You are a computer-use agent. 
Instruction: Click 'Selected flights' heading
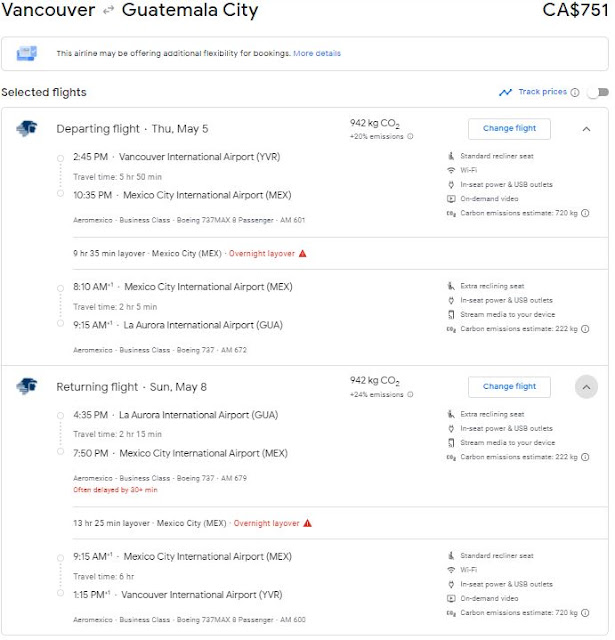tap(44, 92)
